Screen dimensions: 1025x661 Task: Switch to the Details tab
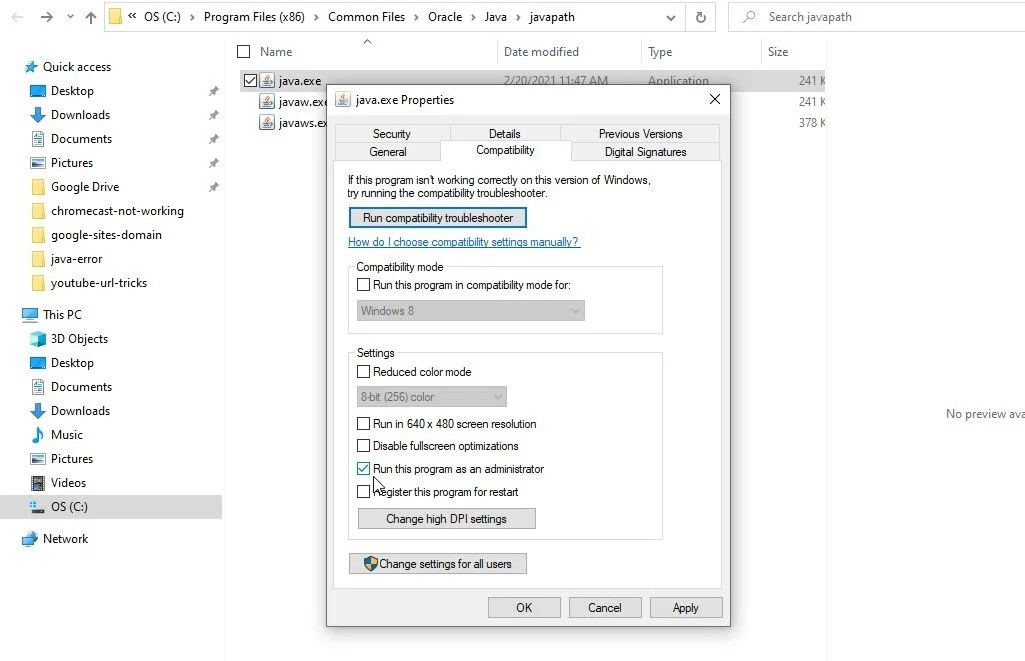coord(504,132)
